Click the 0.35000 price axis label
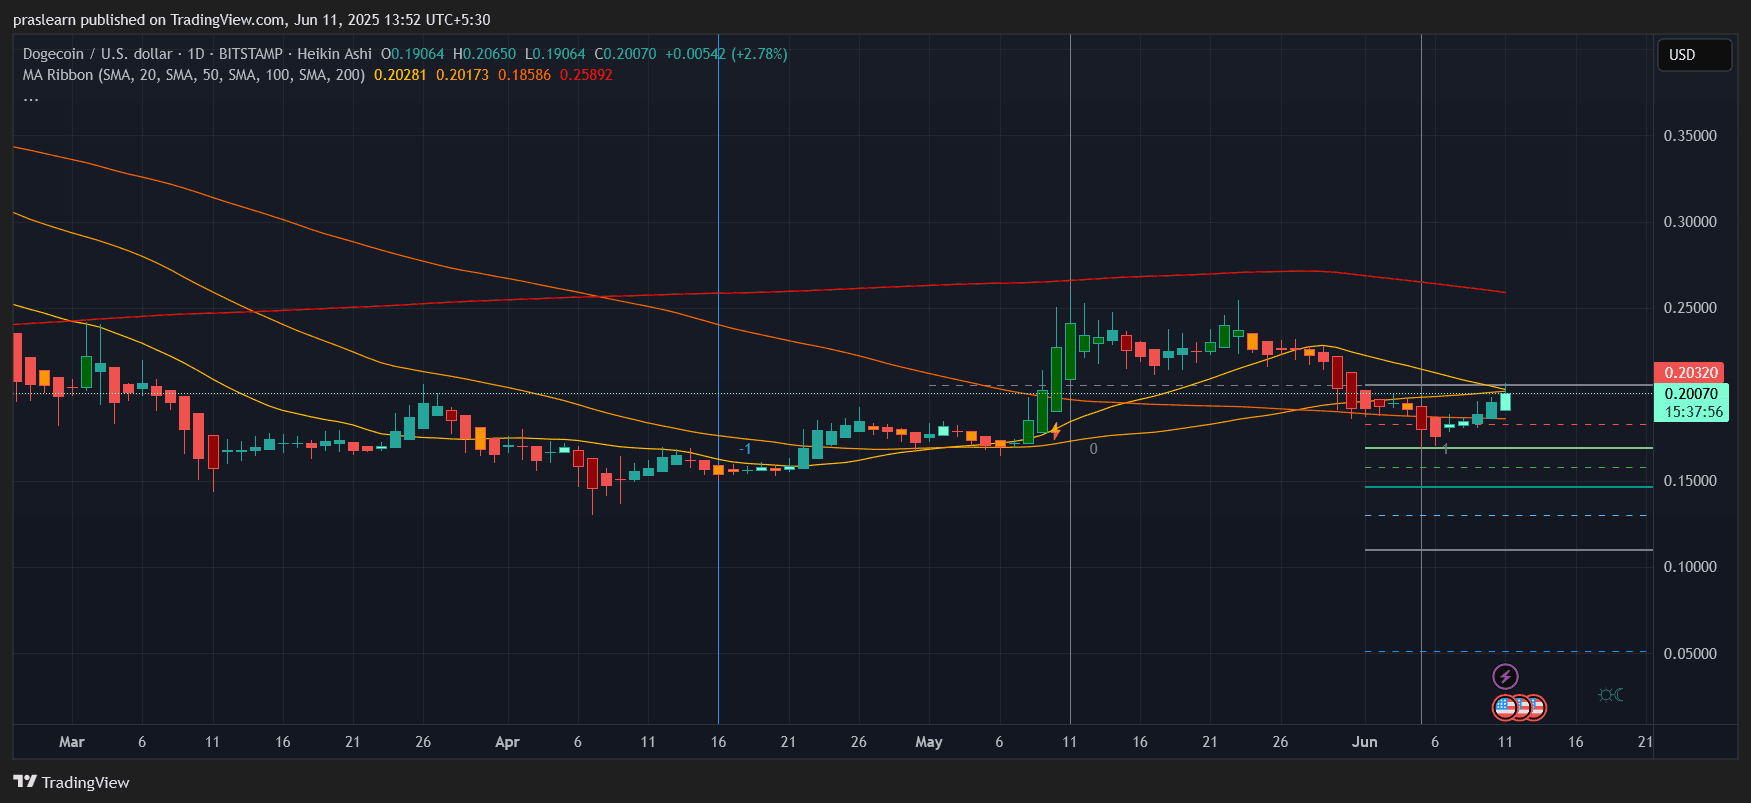The image size is (1751, 803). pyautogui.click(x=1690, y=136)
